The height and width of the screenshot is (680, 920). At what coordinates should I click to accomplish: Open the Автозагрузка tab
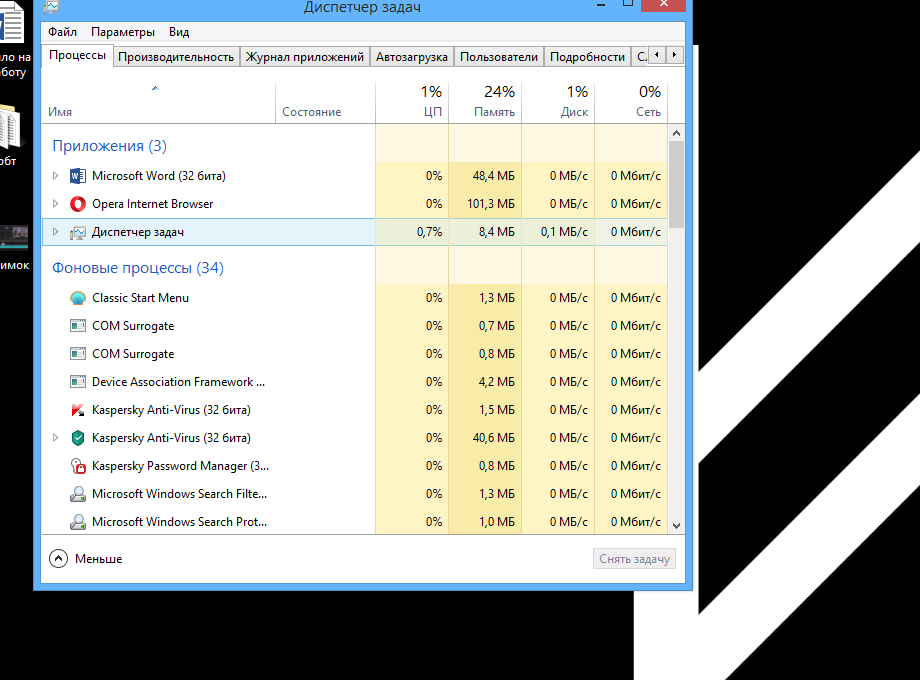tap(412, 57)
